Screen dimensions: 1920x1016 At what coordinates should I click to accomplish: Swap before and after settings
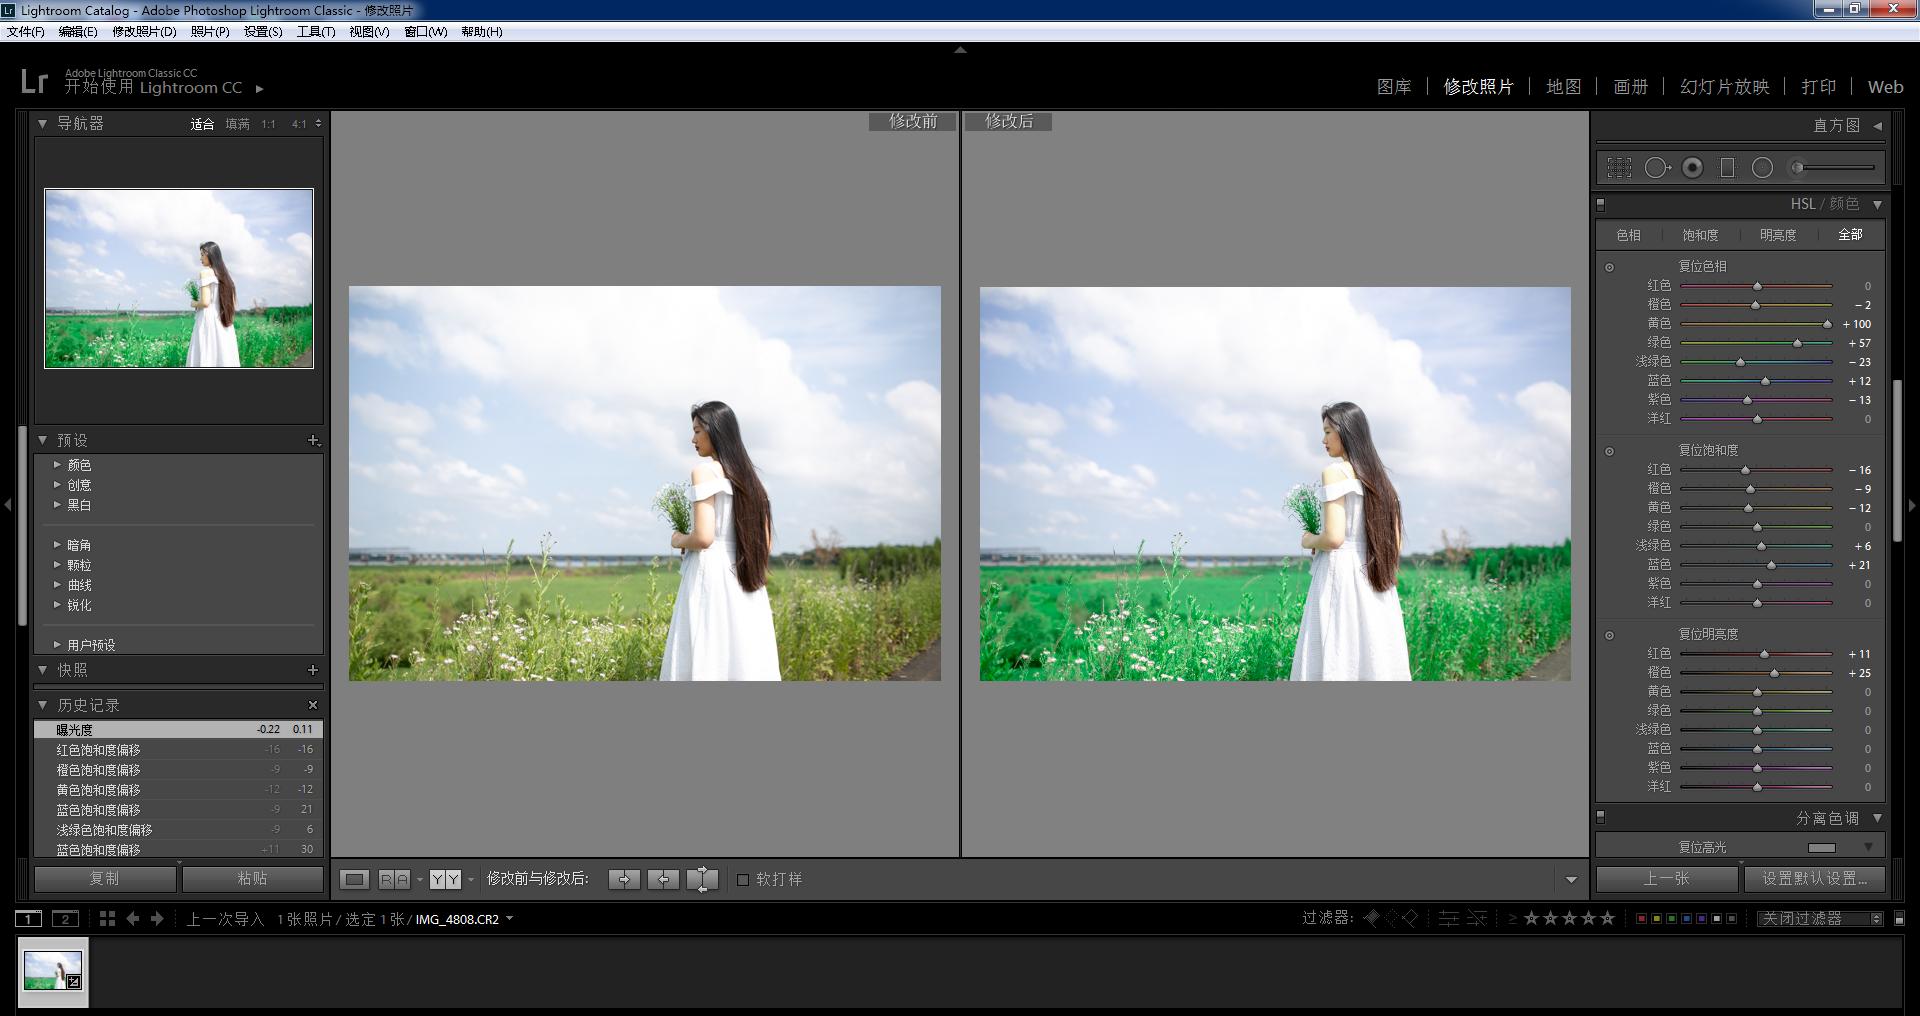point(702,879)
